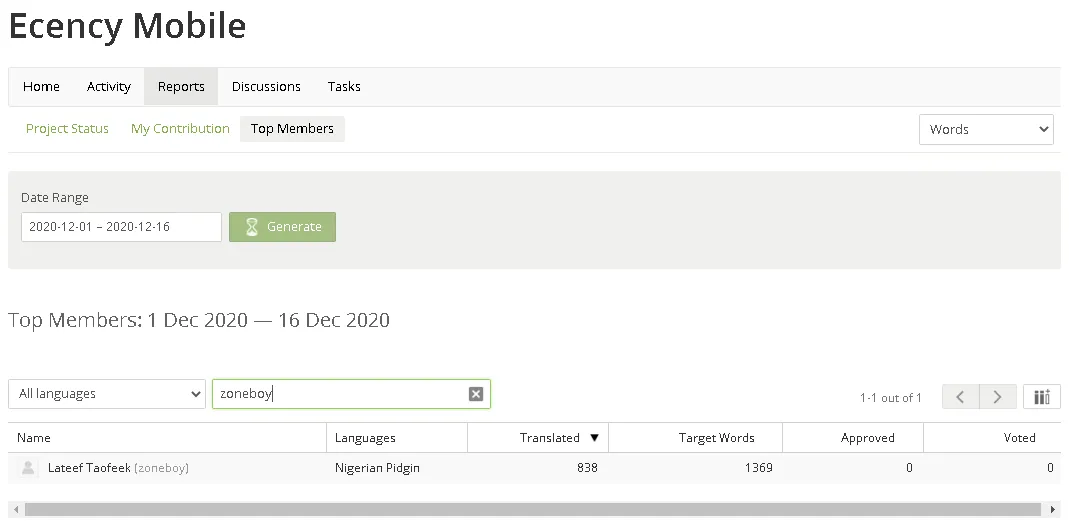Go to next results page arrow
The height and width of the screenshot is (521, 1069).
(x=997, y=397)
